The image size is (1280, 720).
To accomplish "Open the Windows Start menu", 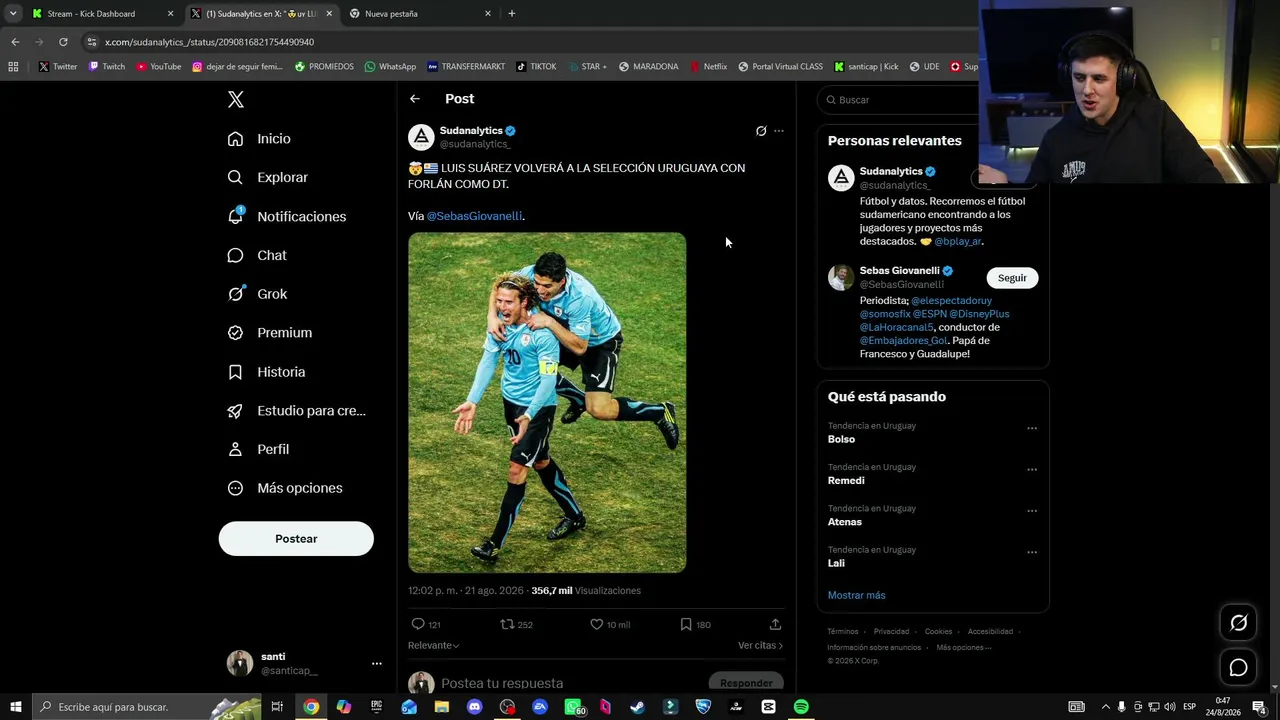I will pyautogui.click(x=15, y=707).
